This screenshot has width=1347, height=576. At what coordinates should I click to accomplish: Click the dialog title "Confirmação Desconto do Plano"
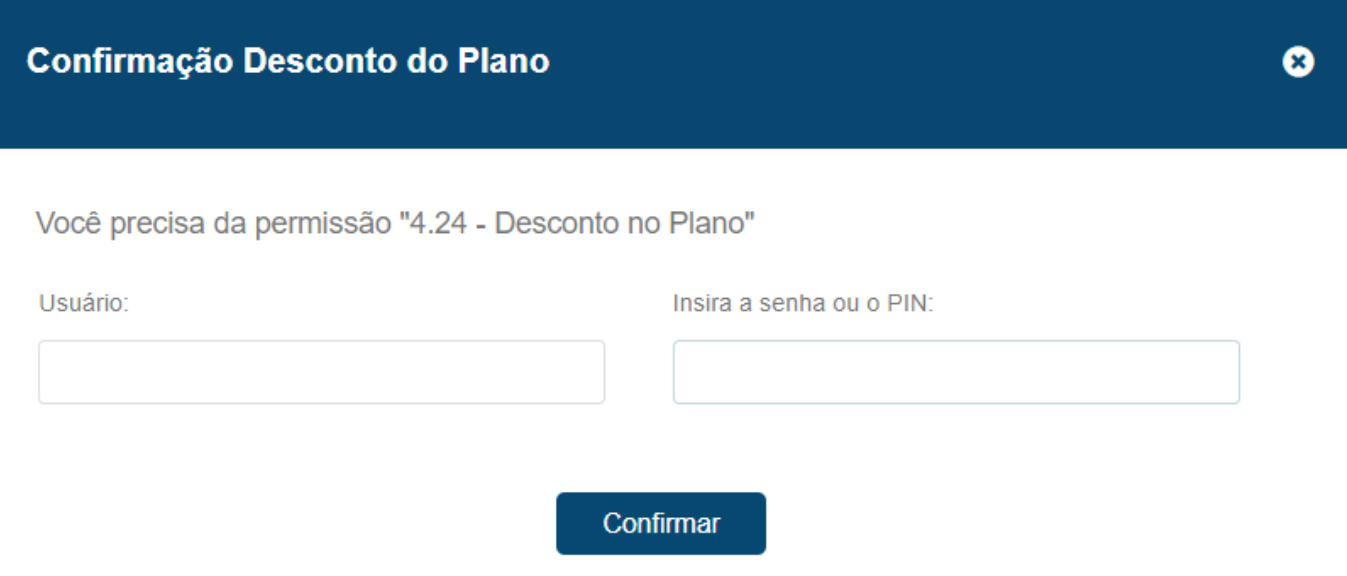coord(288,61)
